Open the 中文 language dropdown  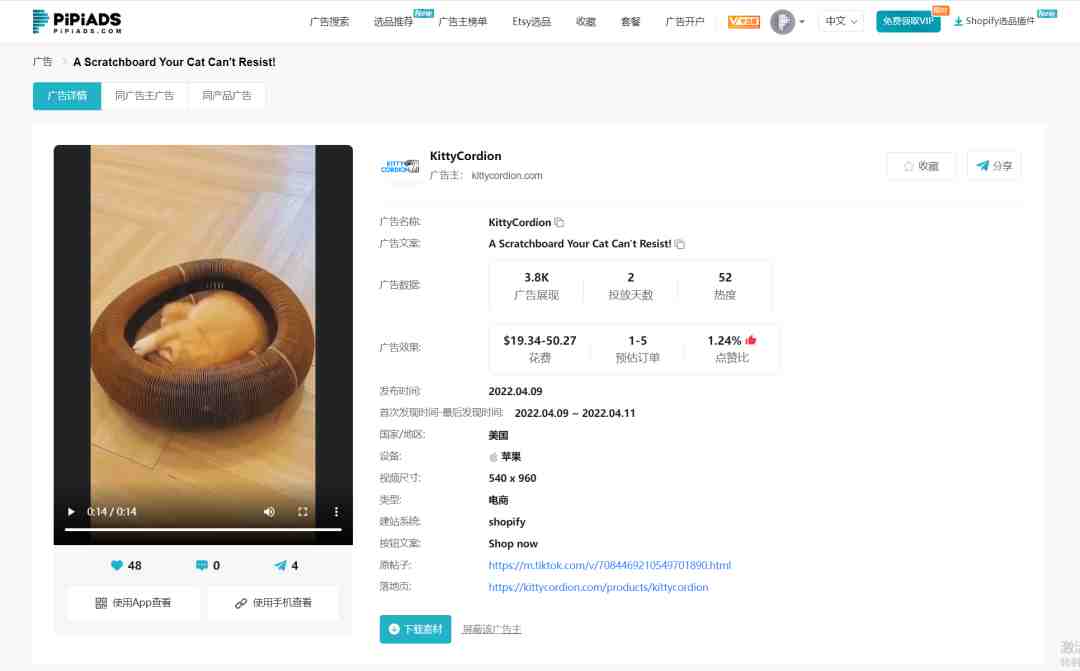(841, 21)
